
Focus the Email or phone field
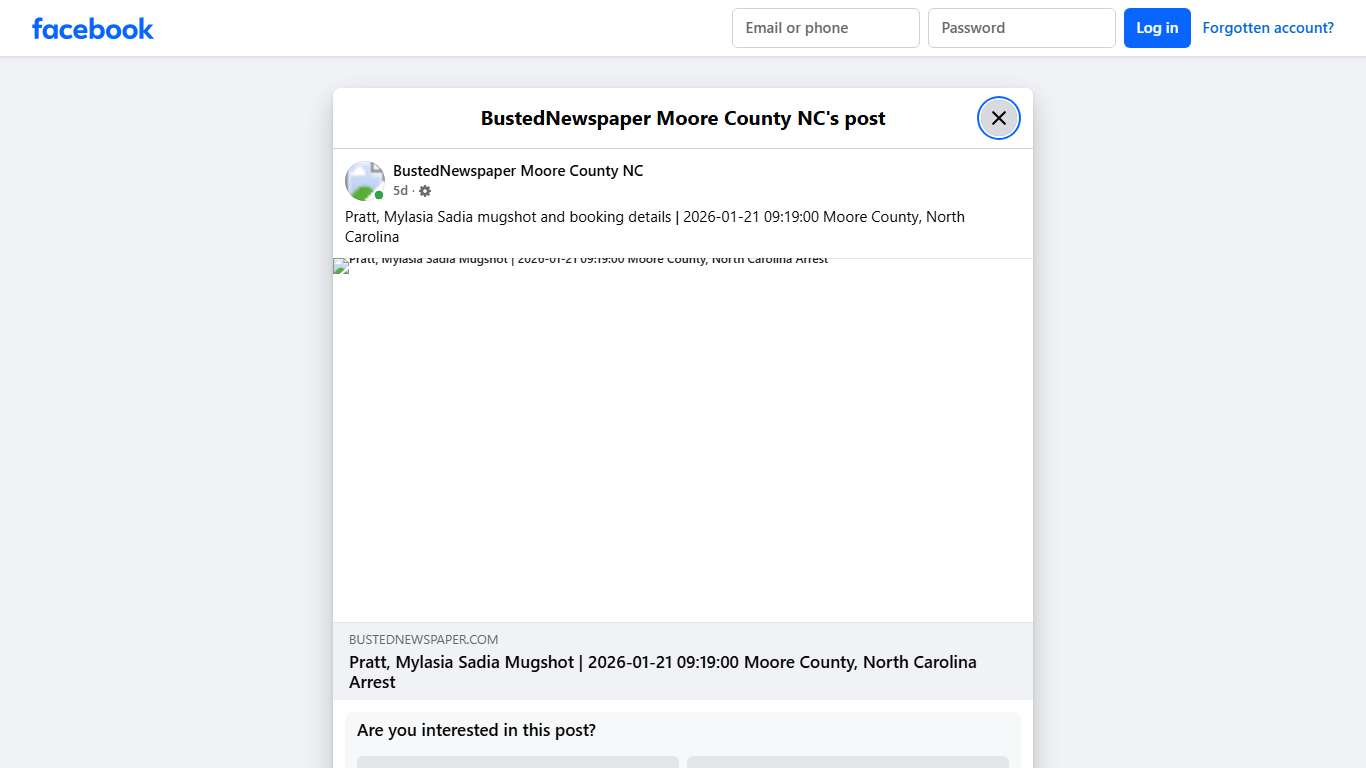[x=825, y=28]
